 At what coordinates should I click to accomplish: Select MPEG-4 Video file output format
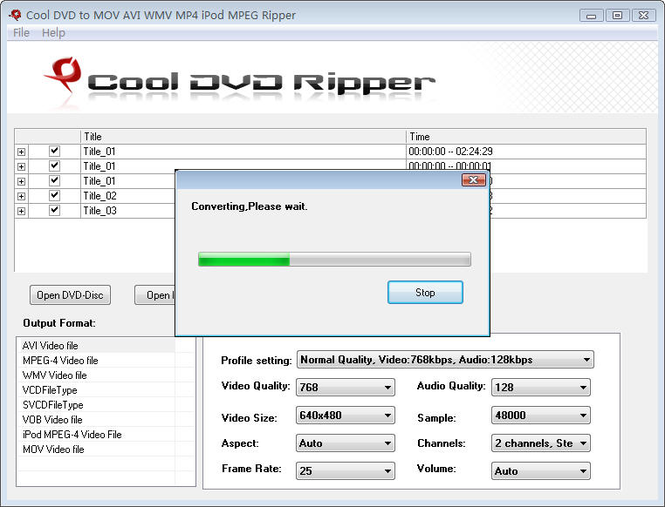97,360
